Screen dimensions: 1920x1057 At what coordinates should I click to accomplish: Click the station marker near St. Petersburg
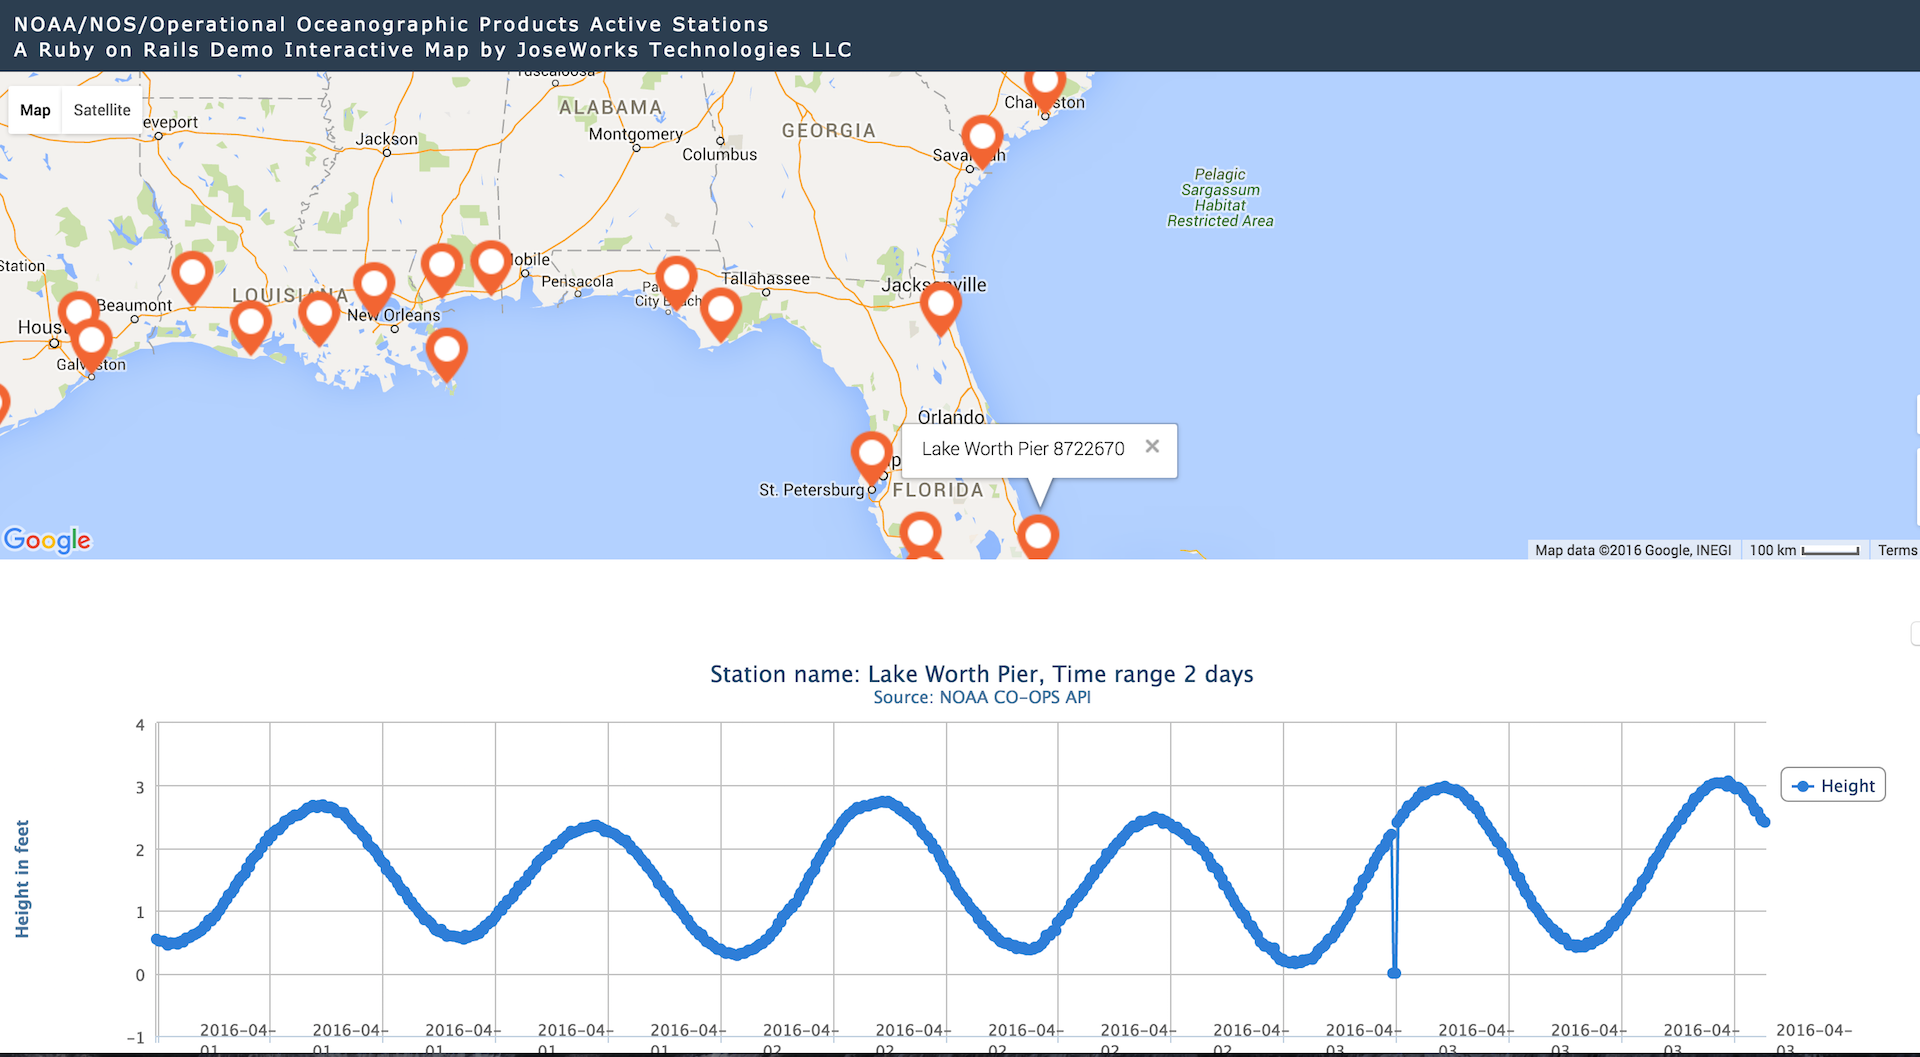[x=872, y=458]
